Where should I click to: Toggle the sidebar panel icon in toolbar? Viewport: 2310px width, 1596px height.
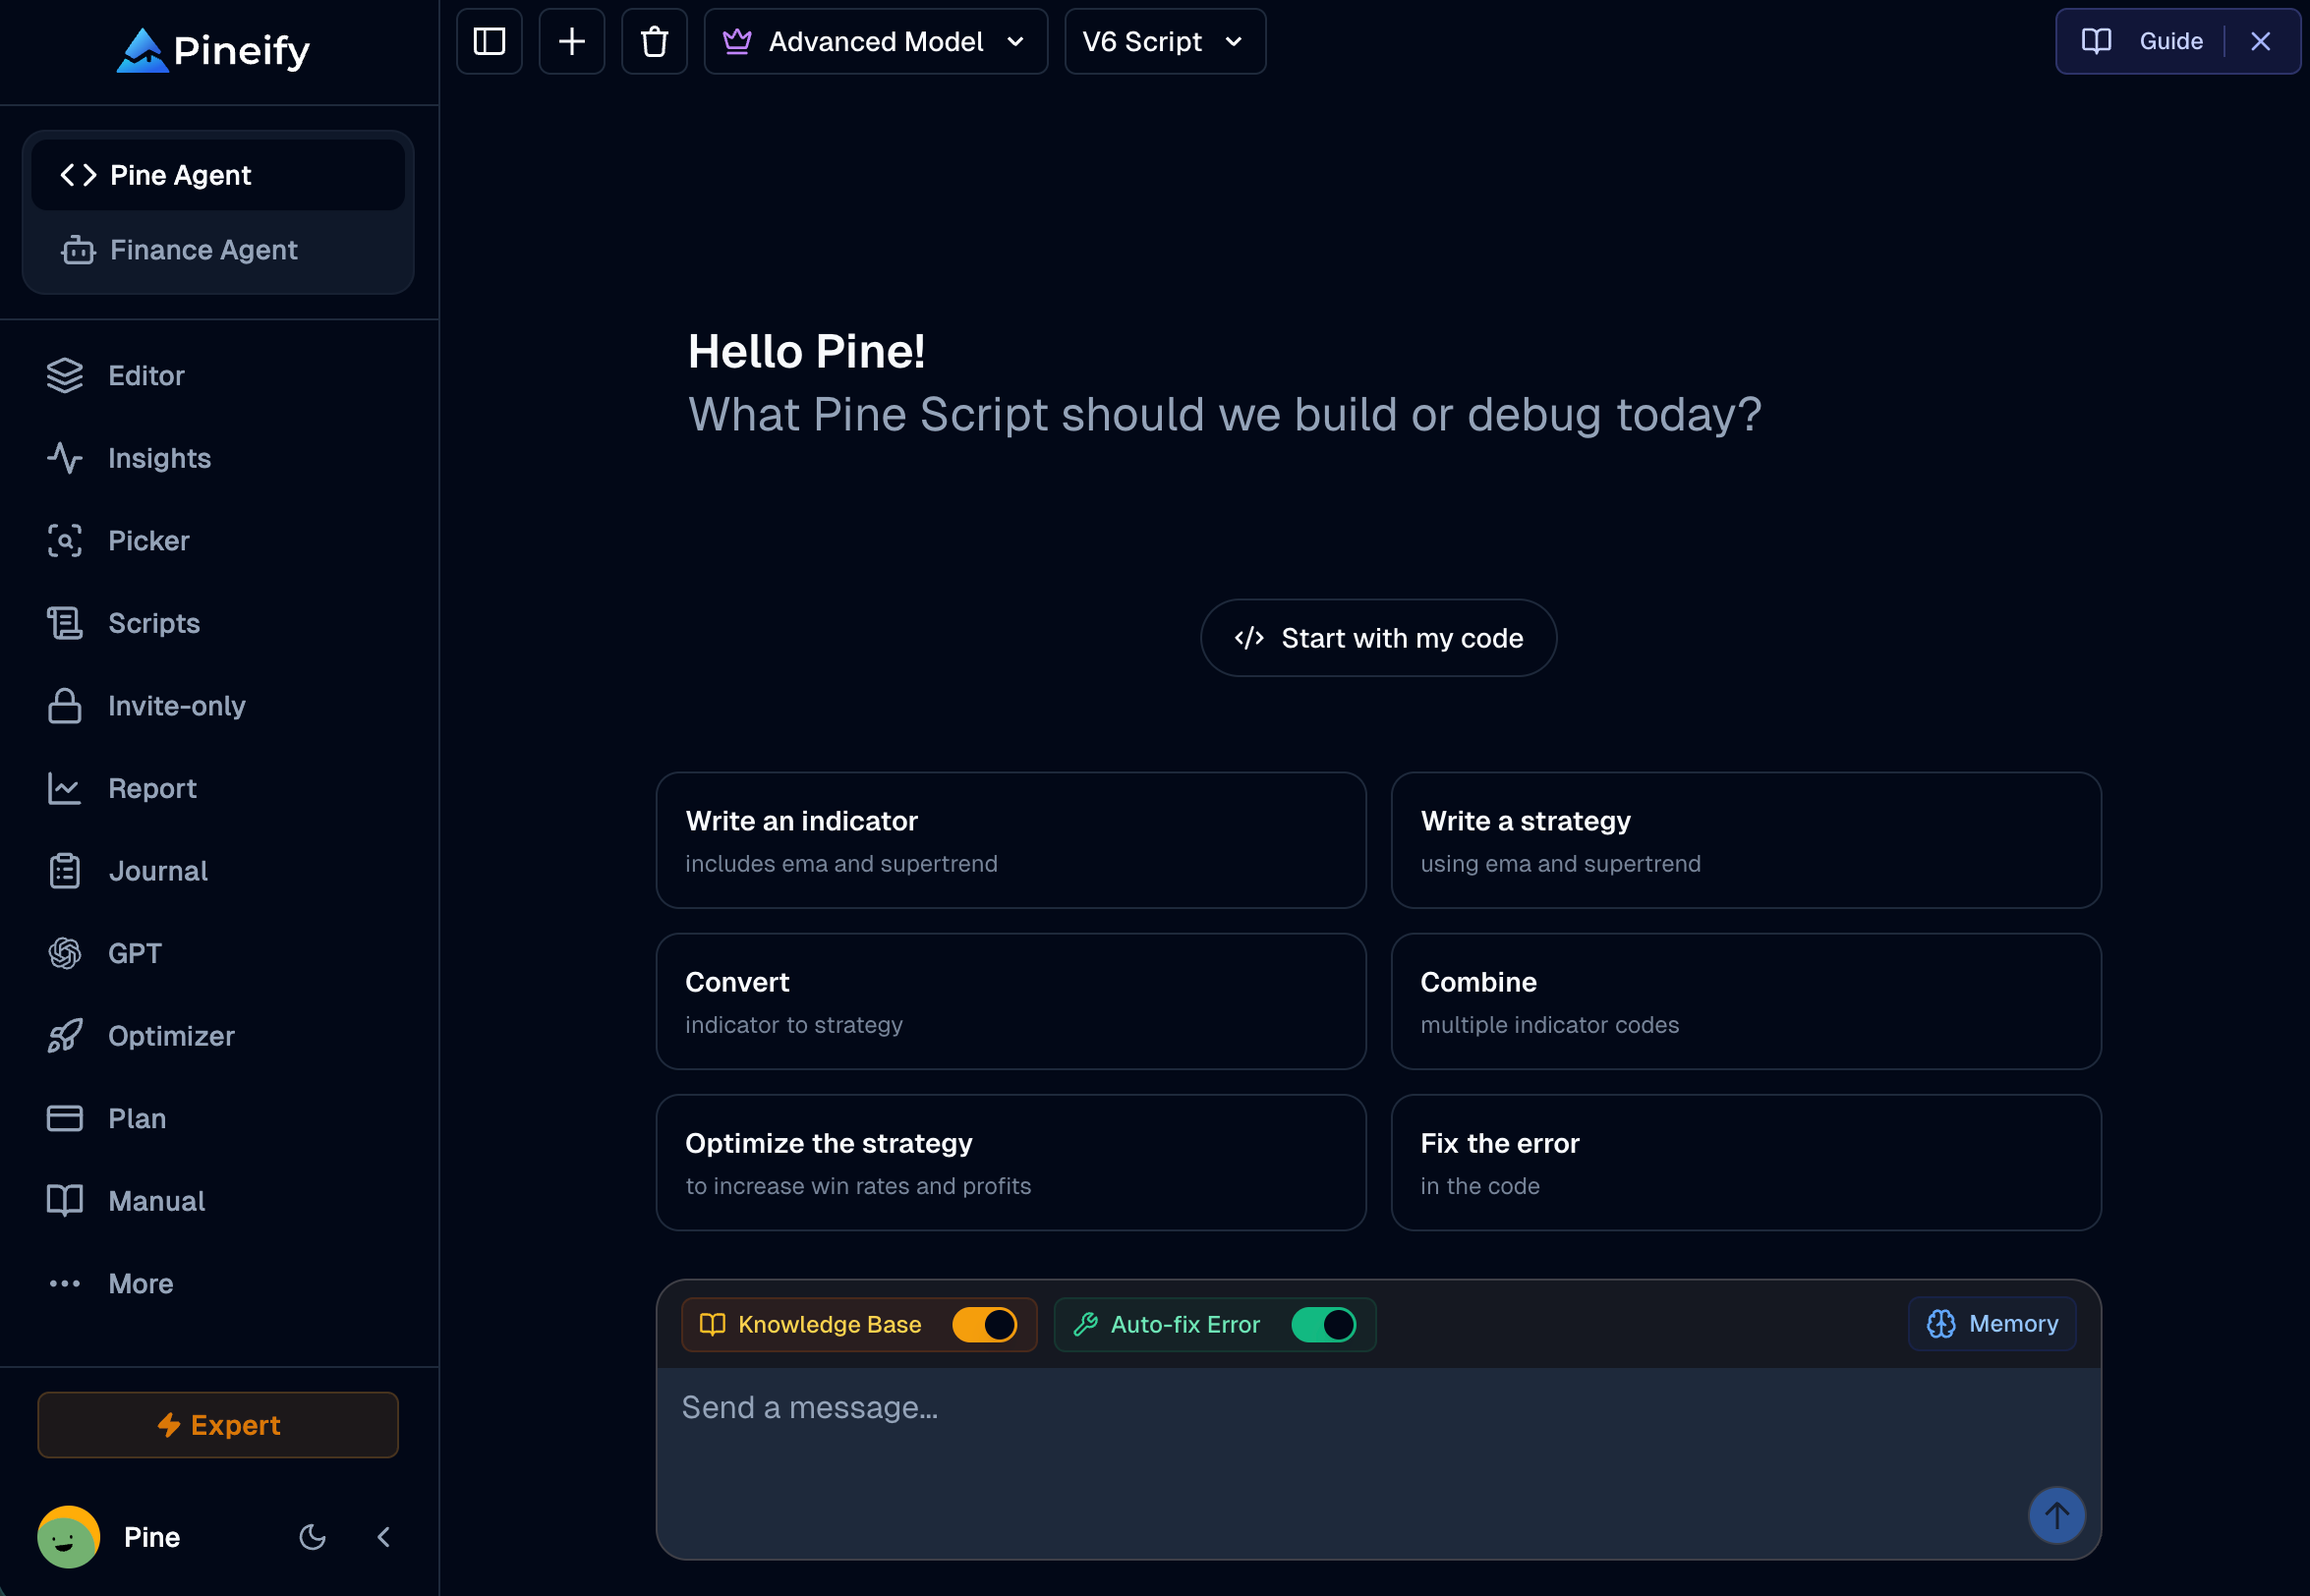pos(489,42)
